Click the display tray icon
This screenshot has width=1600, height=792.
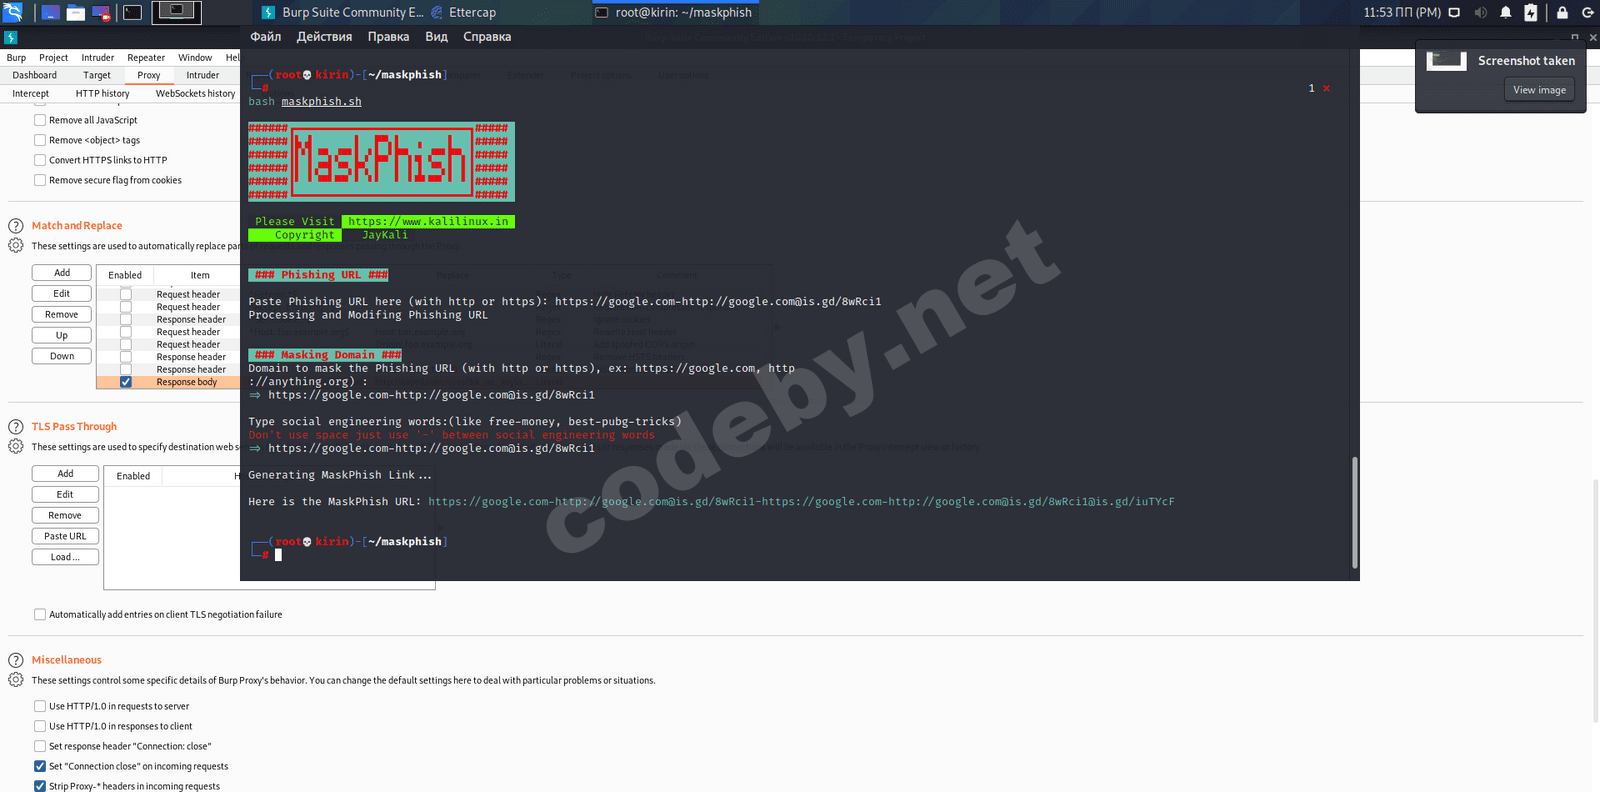1454,12
